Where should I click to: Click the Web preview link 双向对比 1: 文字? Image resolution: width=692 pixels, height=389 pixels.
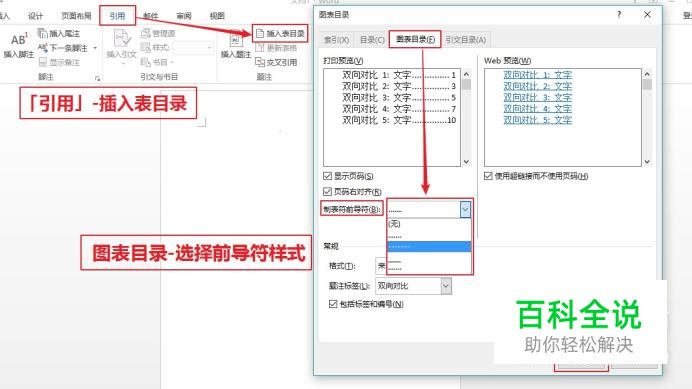point(538,75)
